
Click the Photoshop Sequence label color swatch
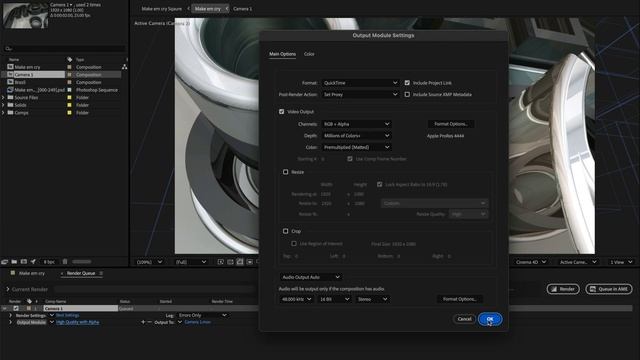click(x=69, y=90)
